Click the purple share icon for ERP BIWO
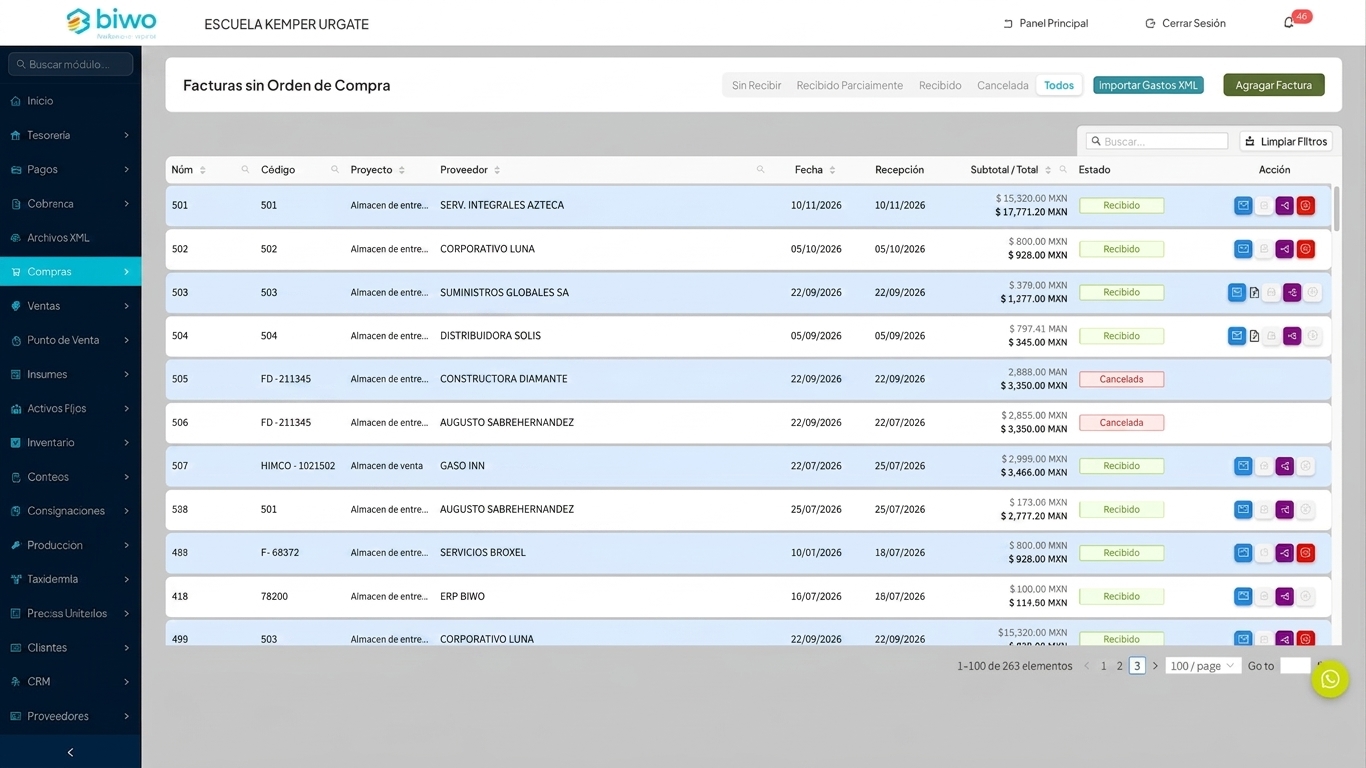 pos(1285,596)
